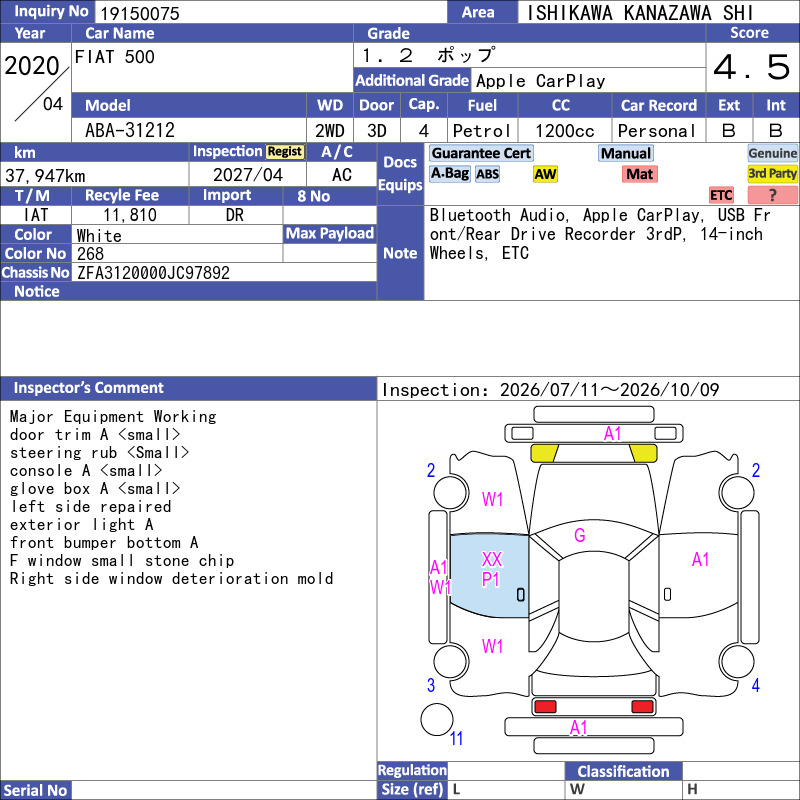Select the spare tire circle marked 11
800x800 pixels.
pos(437,719)
